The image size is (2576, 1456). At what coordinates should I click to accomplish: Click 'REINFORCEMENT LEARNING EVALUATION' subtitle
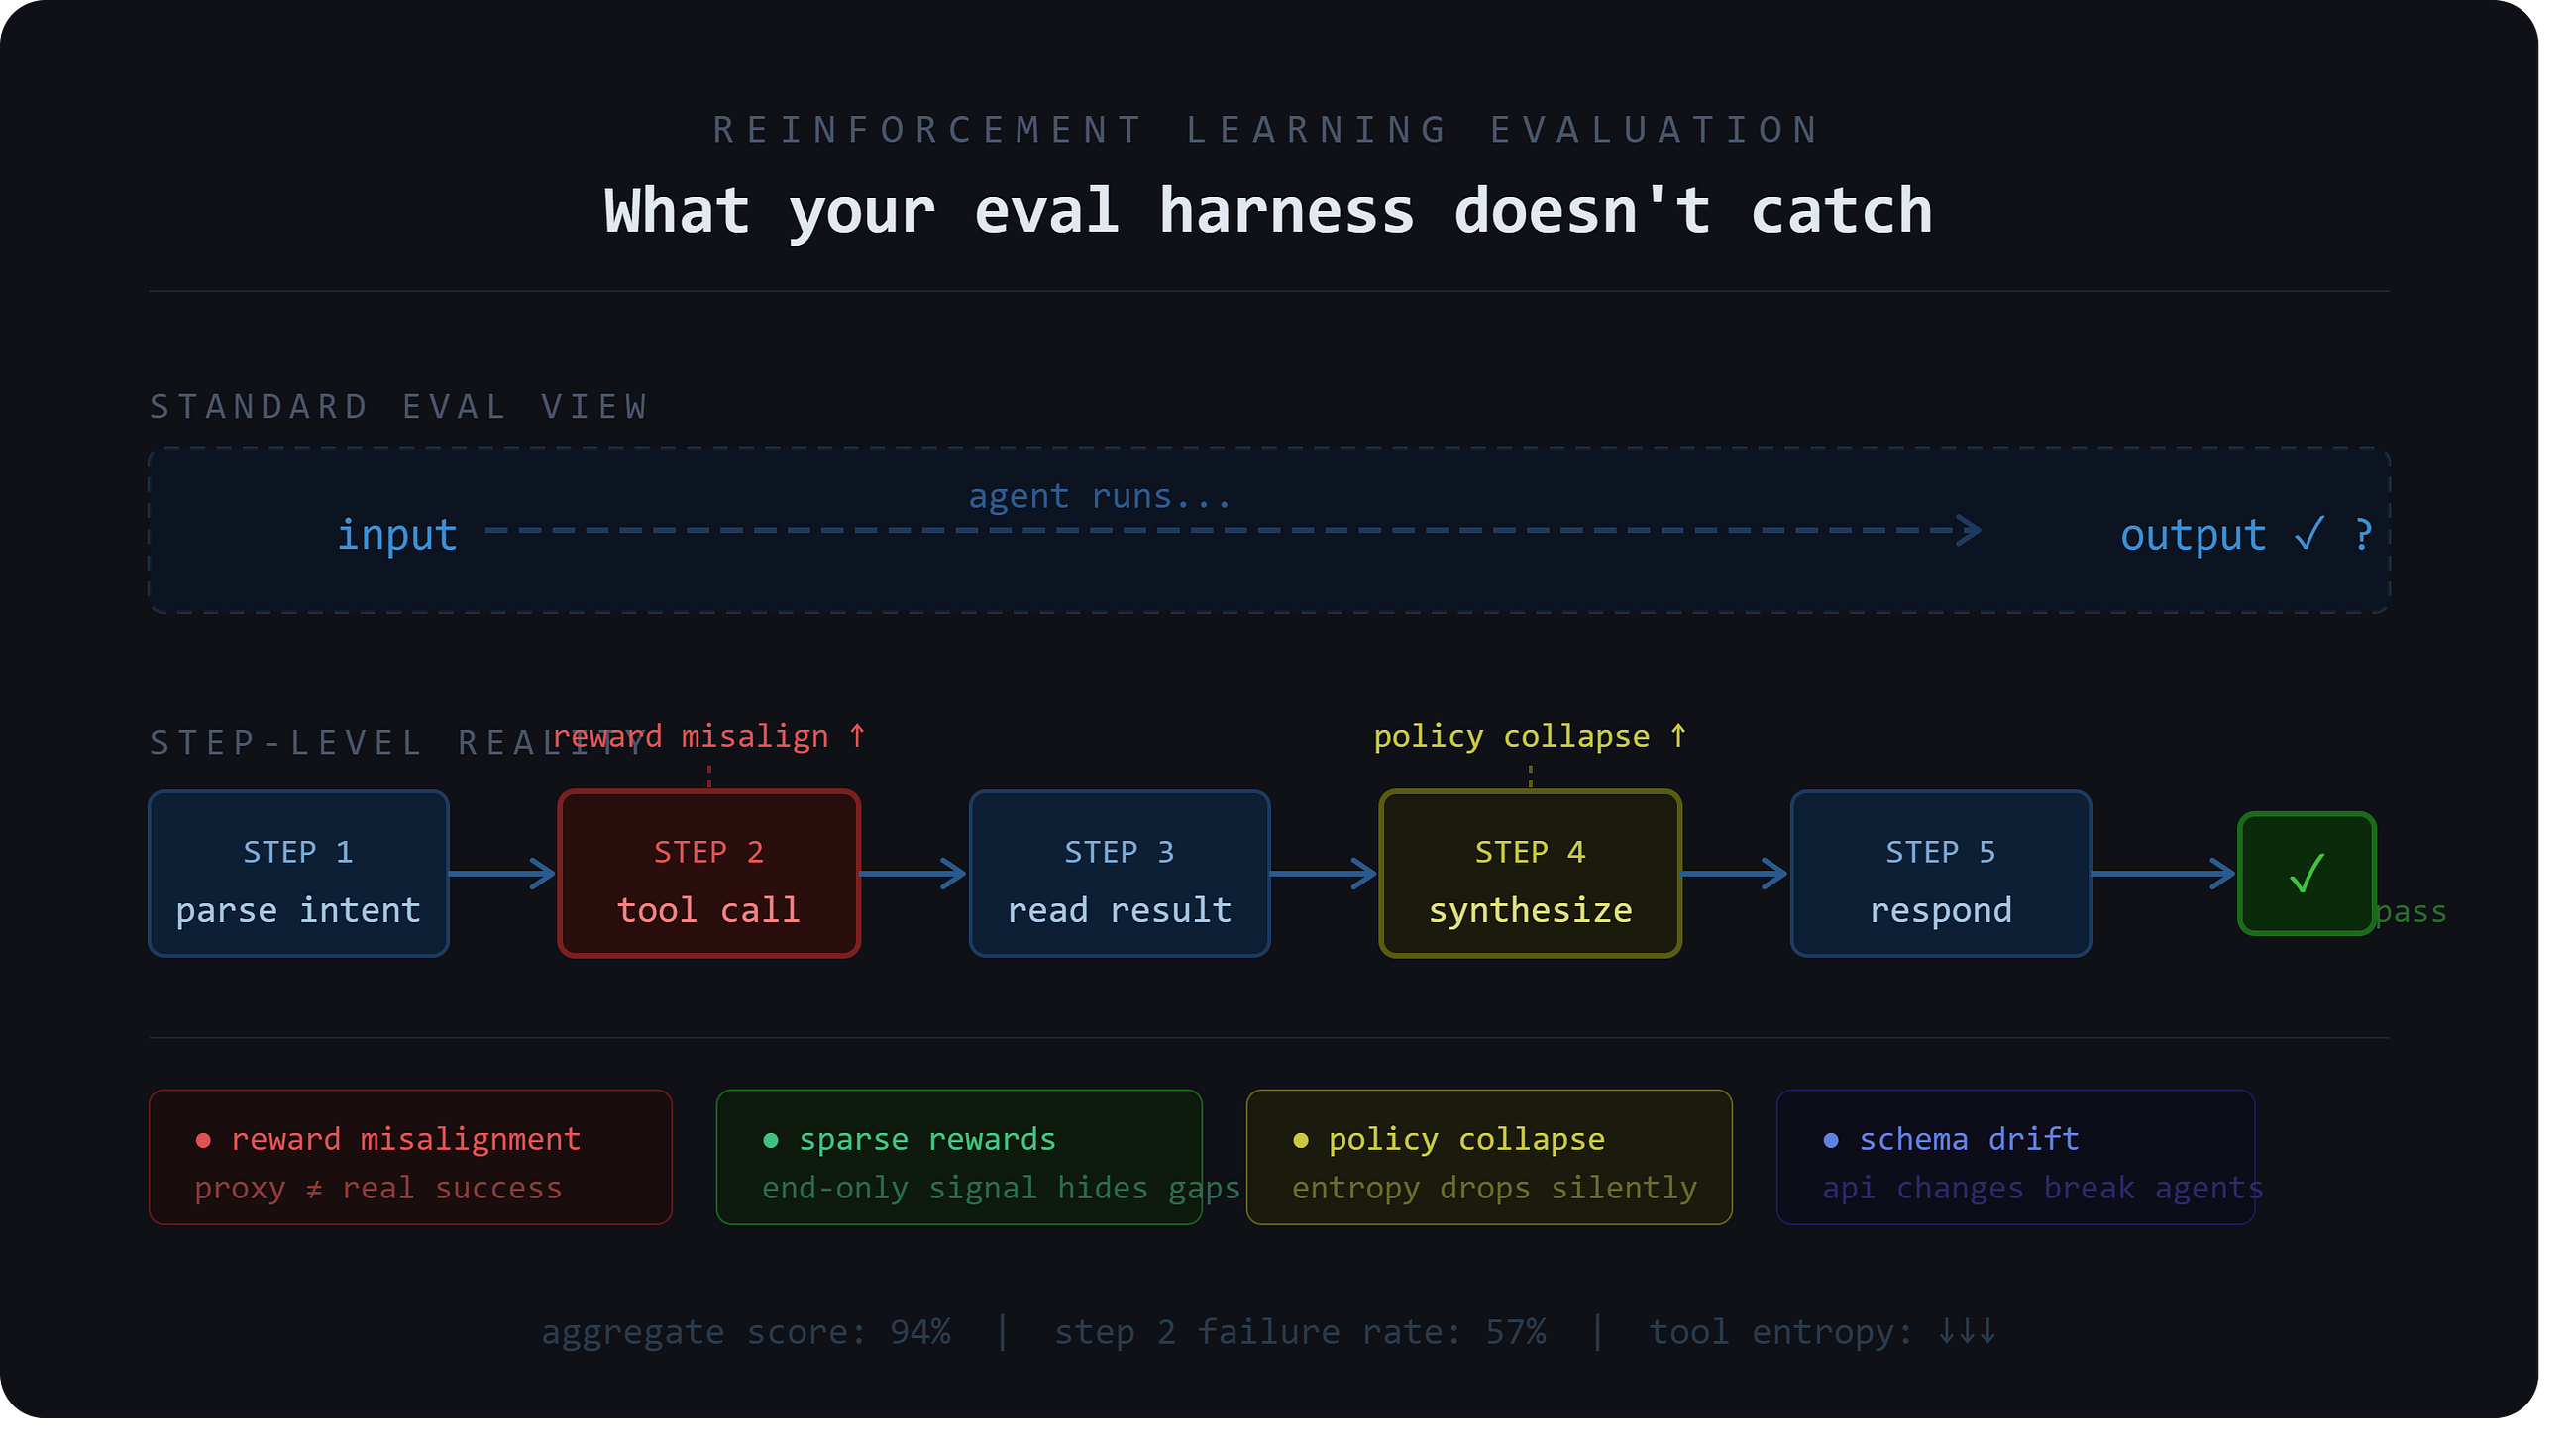pos(1268,130)
